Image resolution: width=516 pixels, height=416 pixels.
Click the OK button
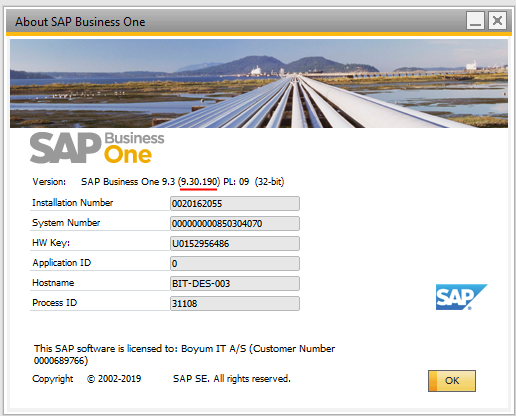[452, 381]
